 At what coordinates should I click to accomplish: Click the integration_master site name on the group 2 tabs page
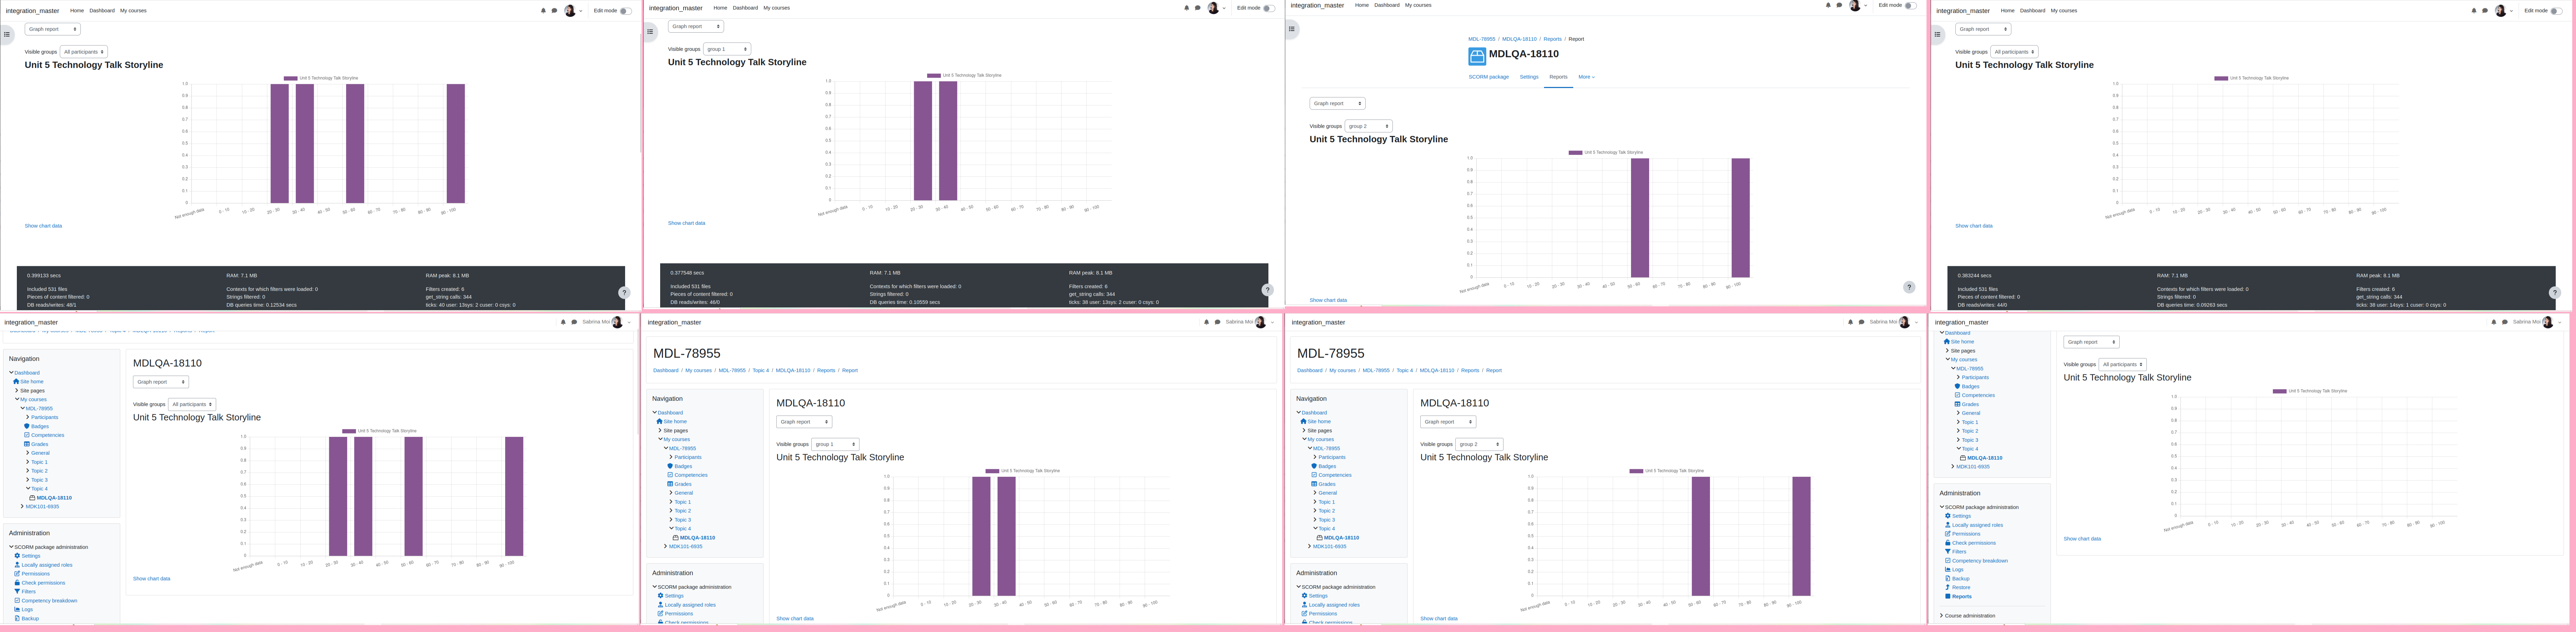point(1317,5)
